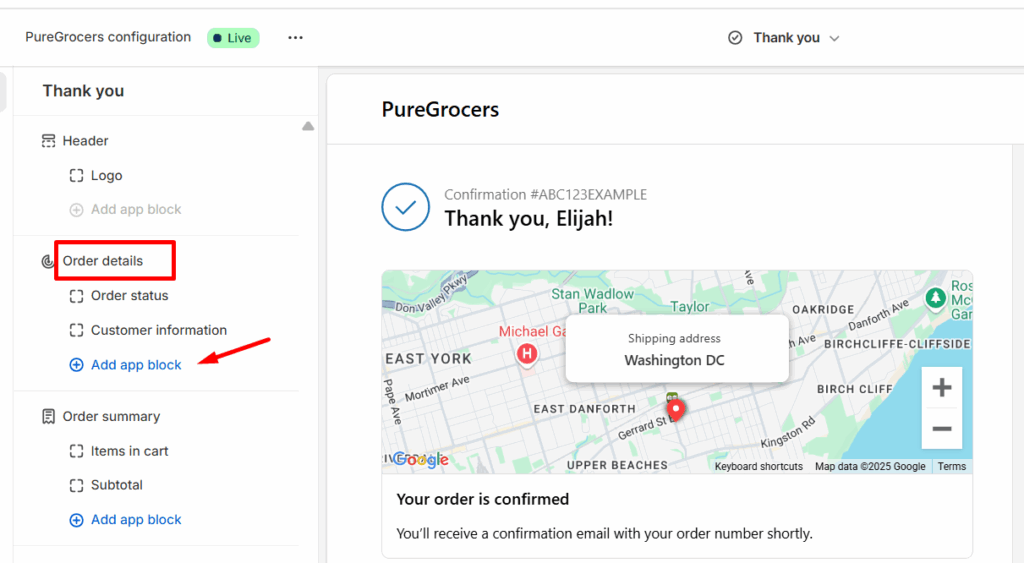This screenshot has height=563, width=1024.
Task: Click the red map location pin
Action: pos(676,408)
